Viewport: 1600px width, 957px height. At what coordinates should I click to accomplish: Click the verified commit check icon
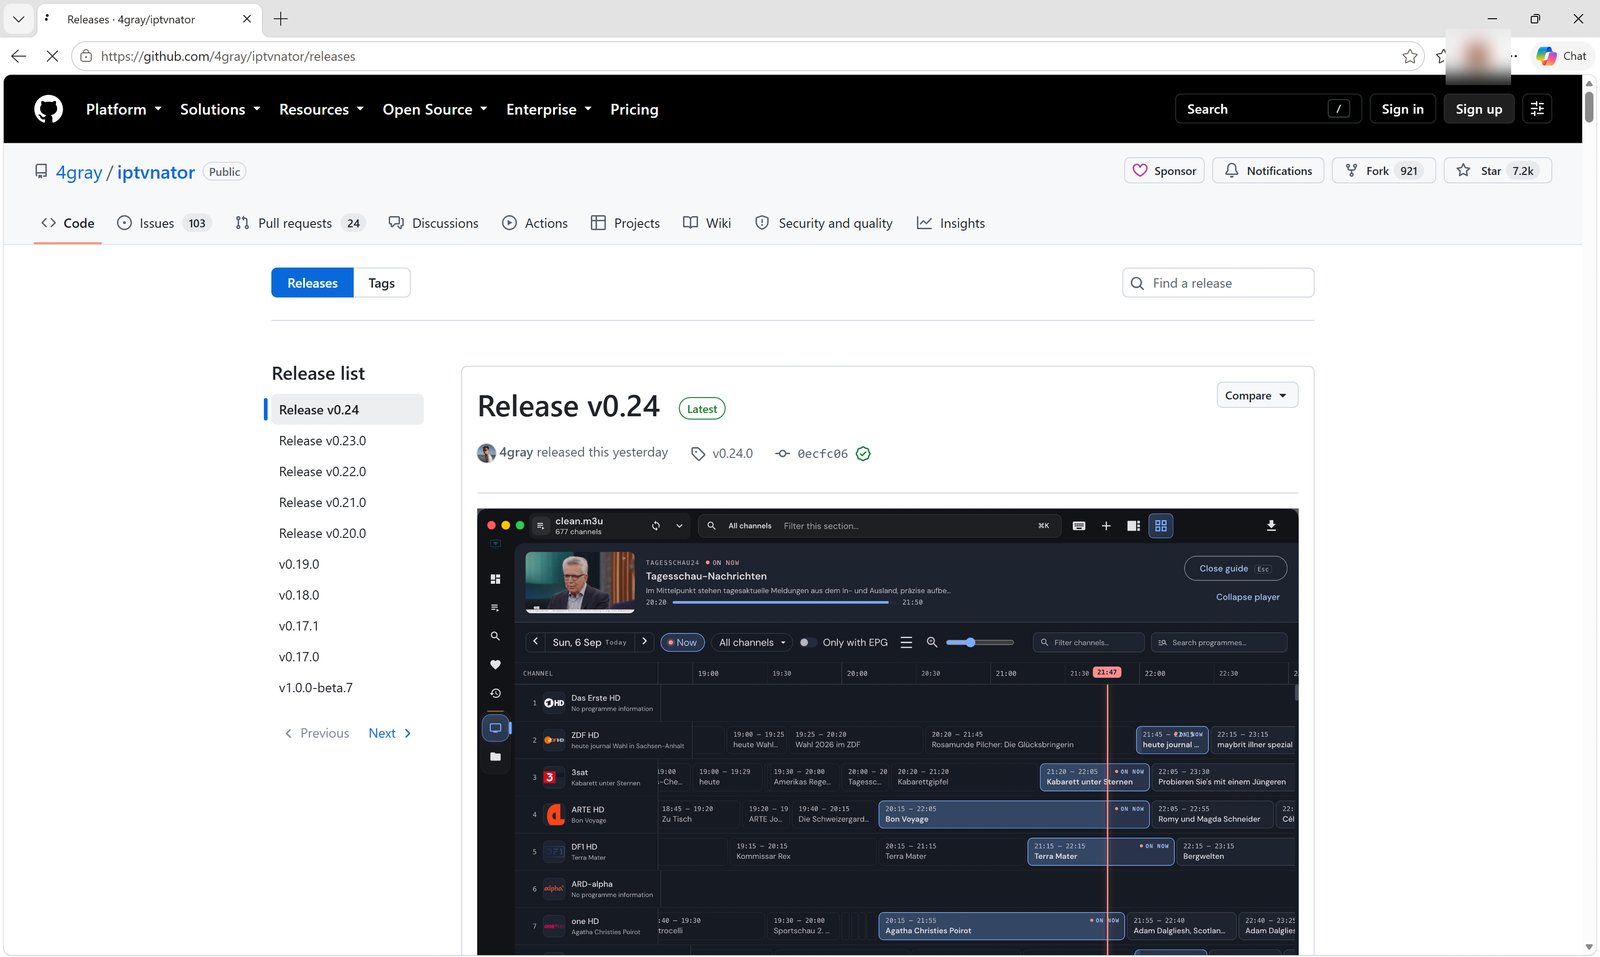(863, 454)
